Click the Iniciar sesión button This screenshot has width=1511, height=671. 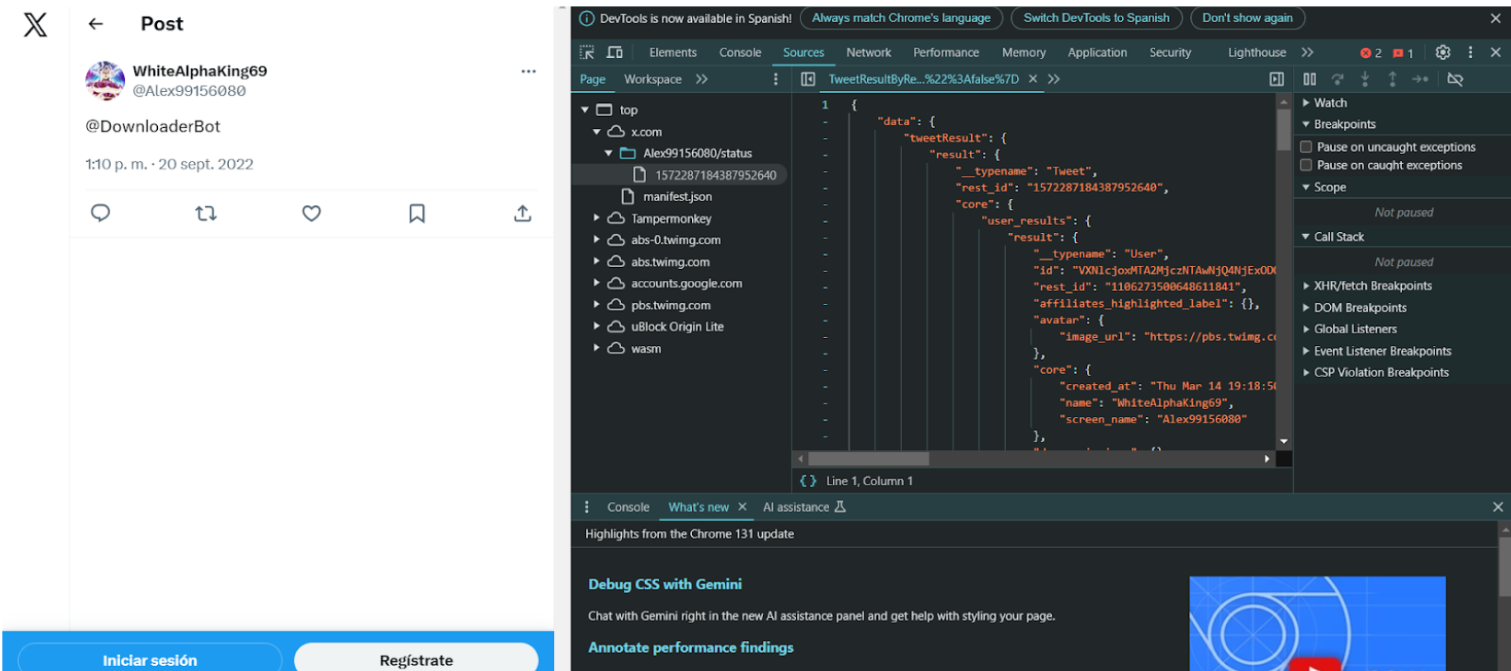[x=150, y=659]
